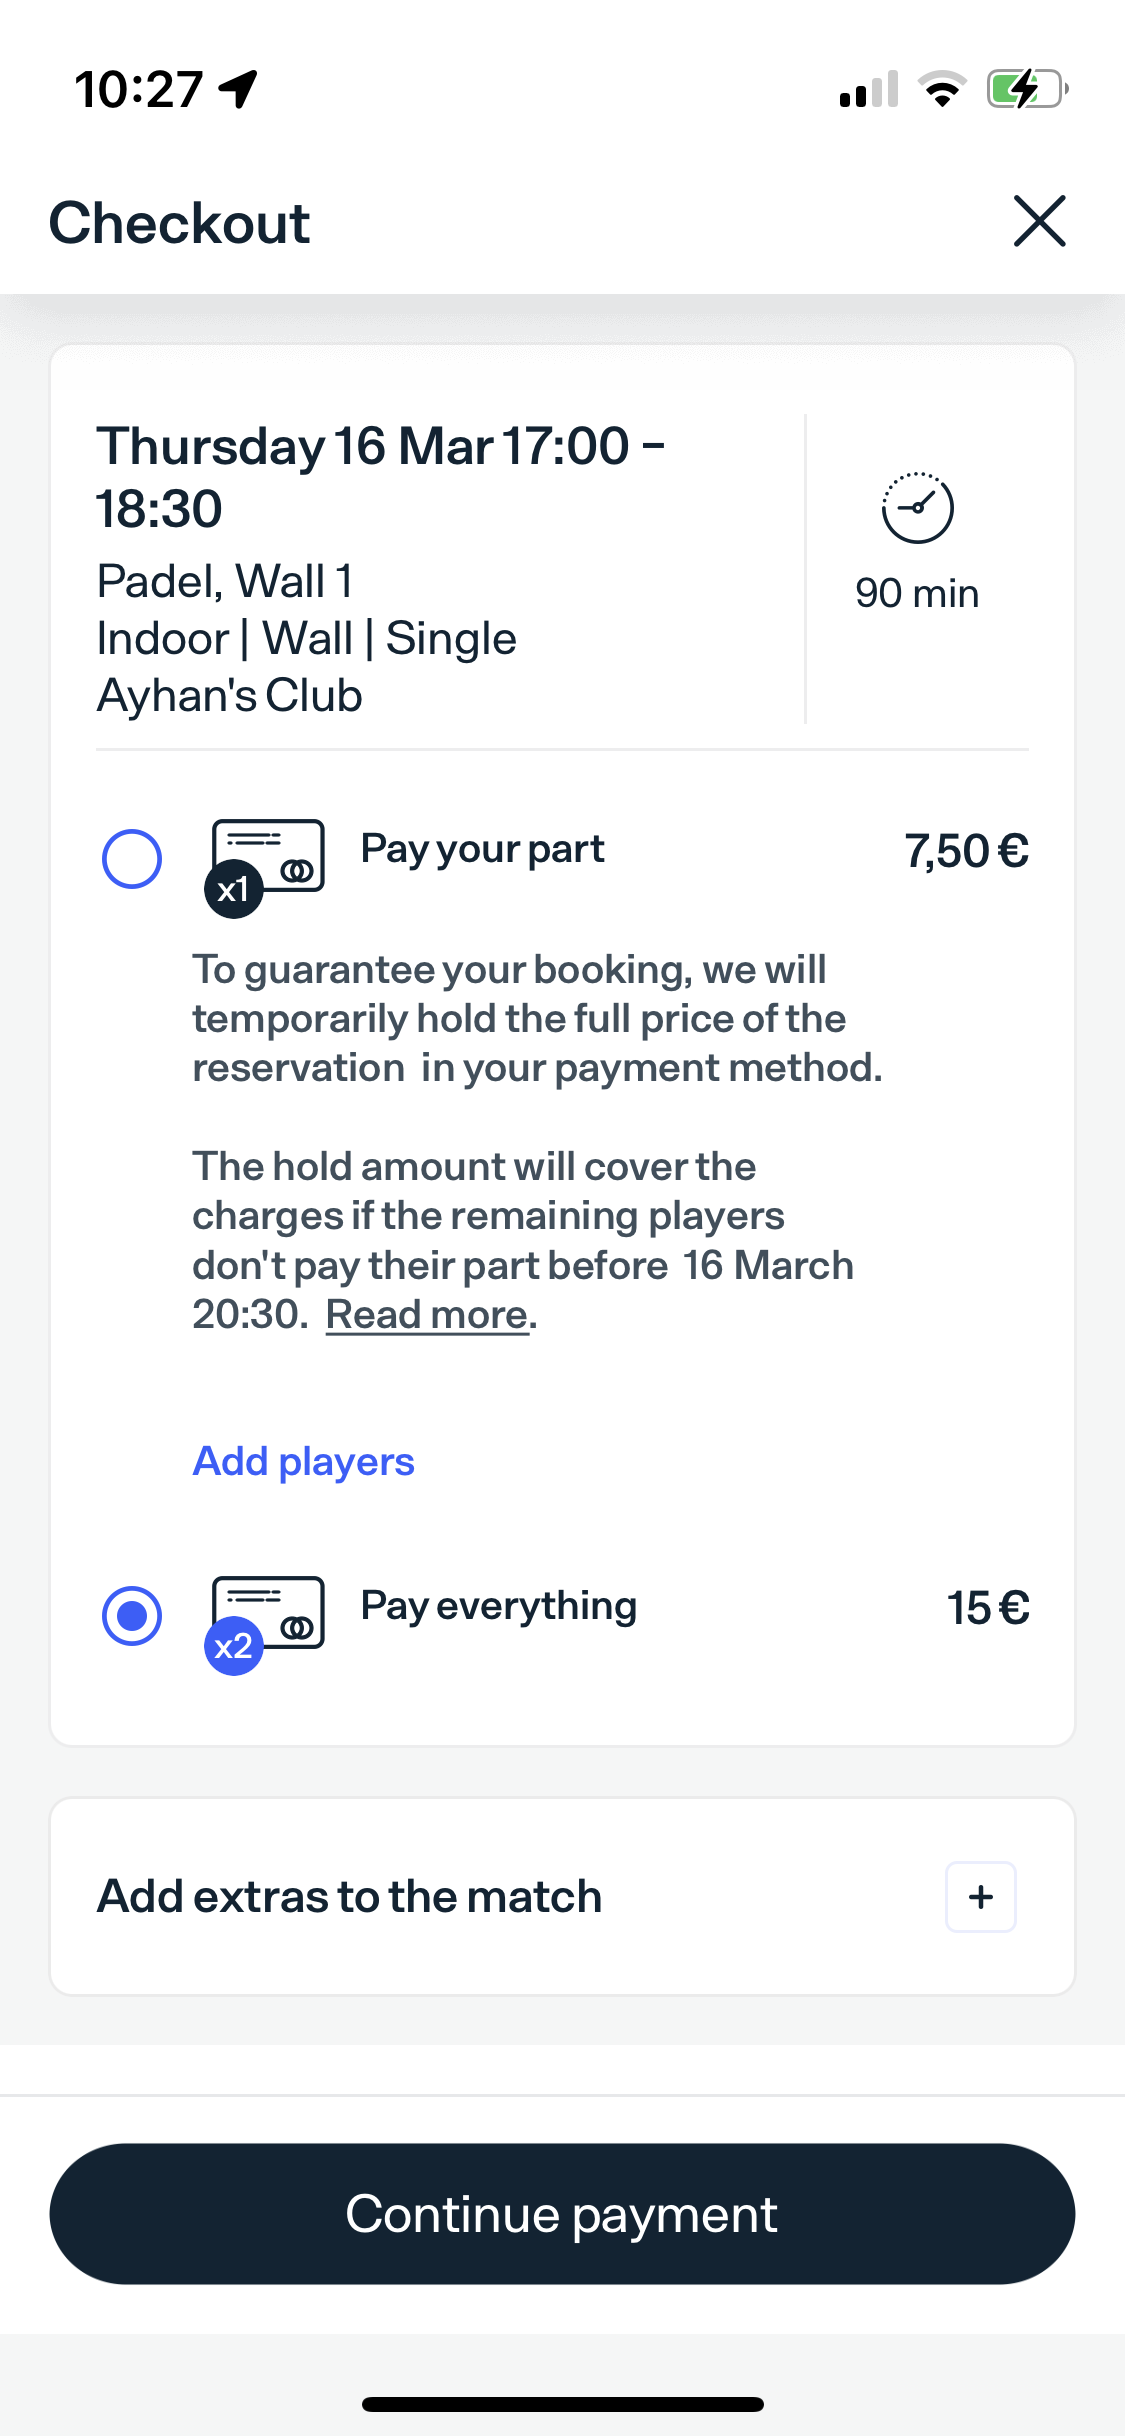Select the Pay your part radio button

(132, 859)
